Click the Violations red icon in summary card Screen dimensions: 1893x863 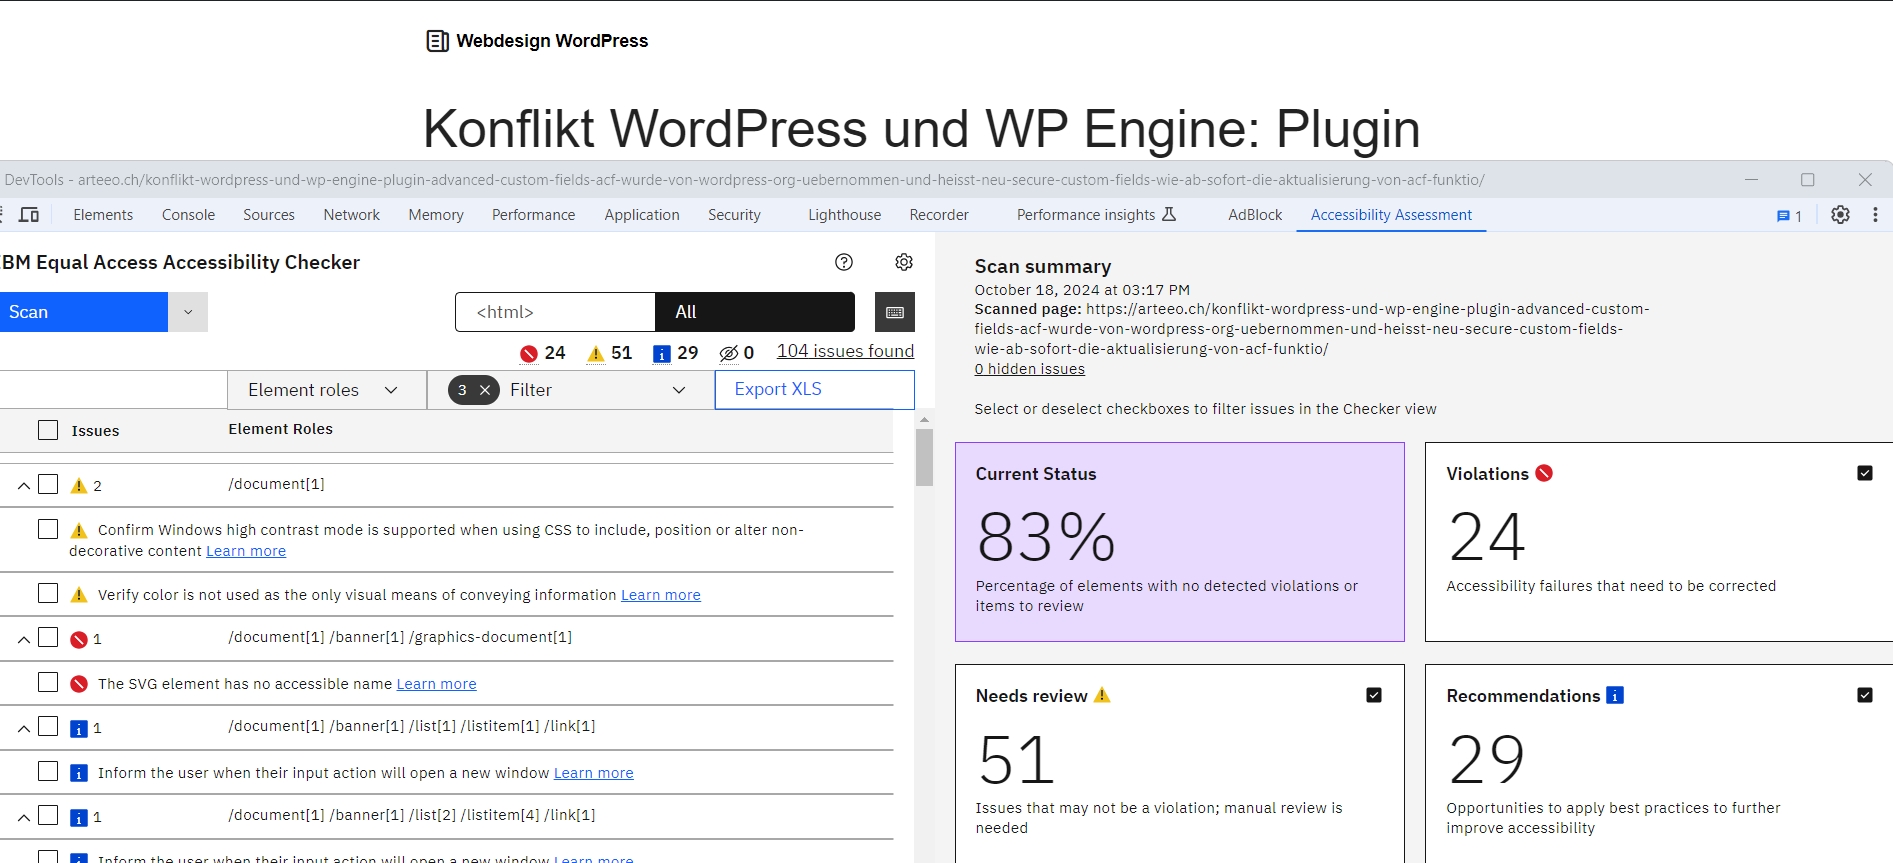(x=1544, y=473)
